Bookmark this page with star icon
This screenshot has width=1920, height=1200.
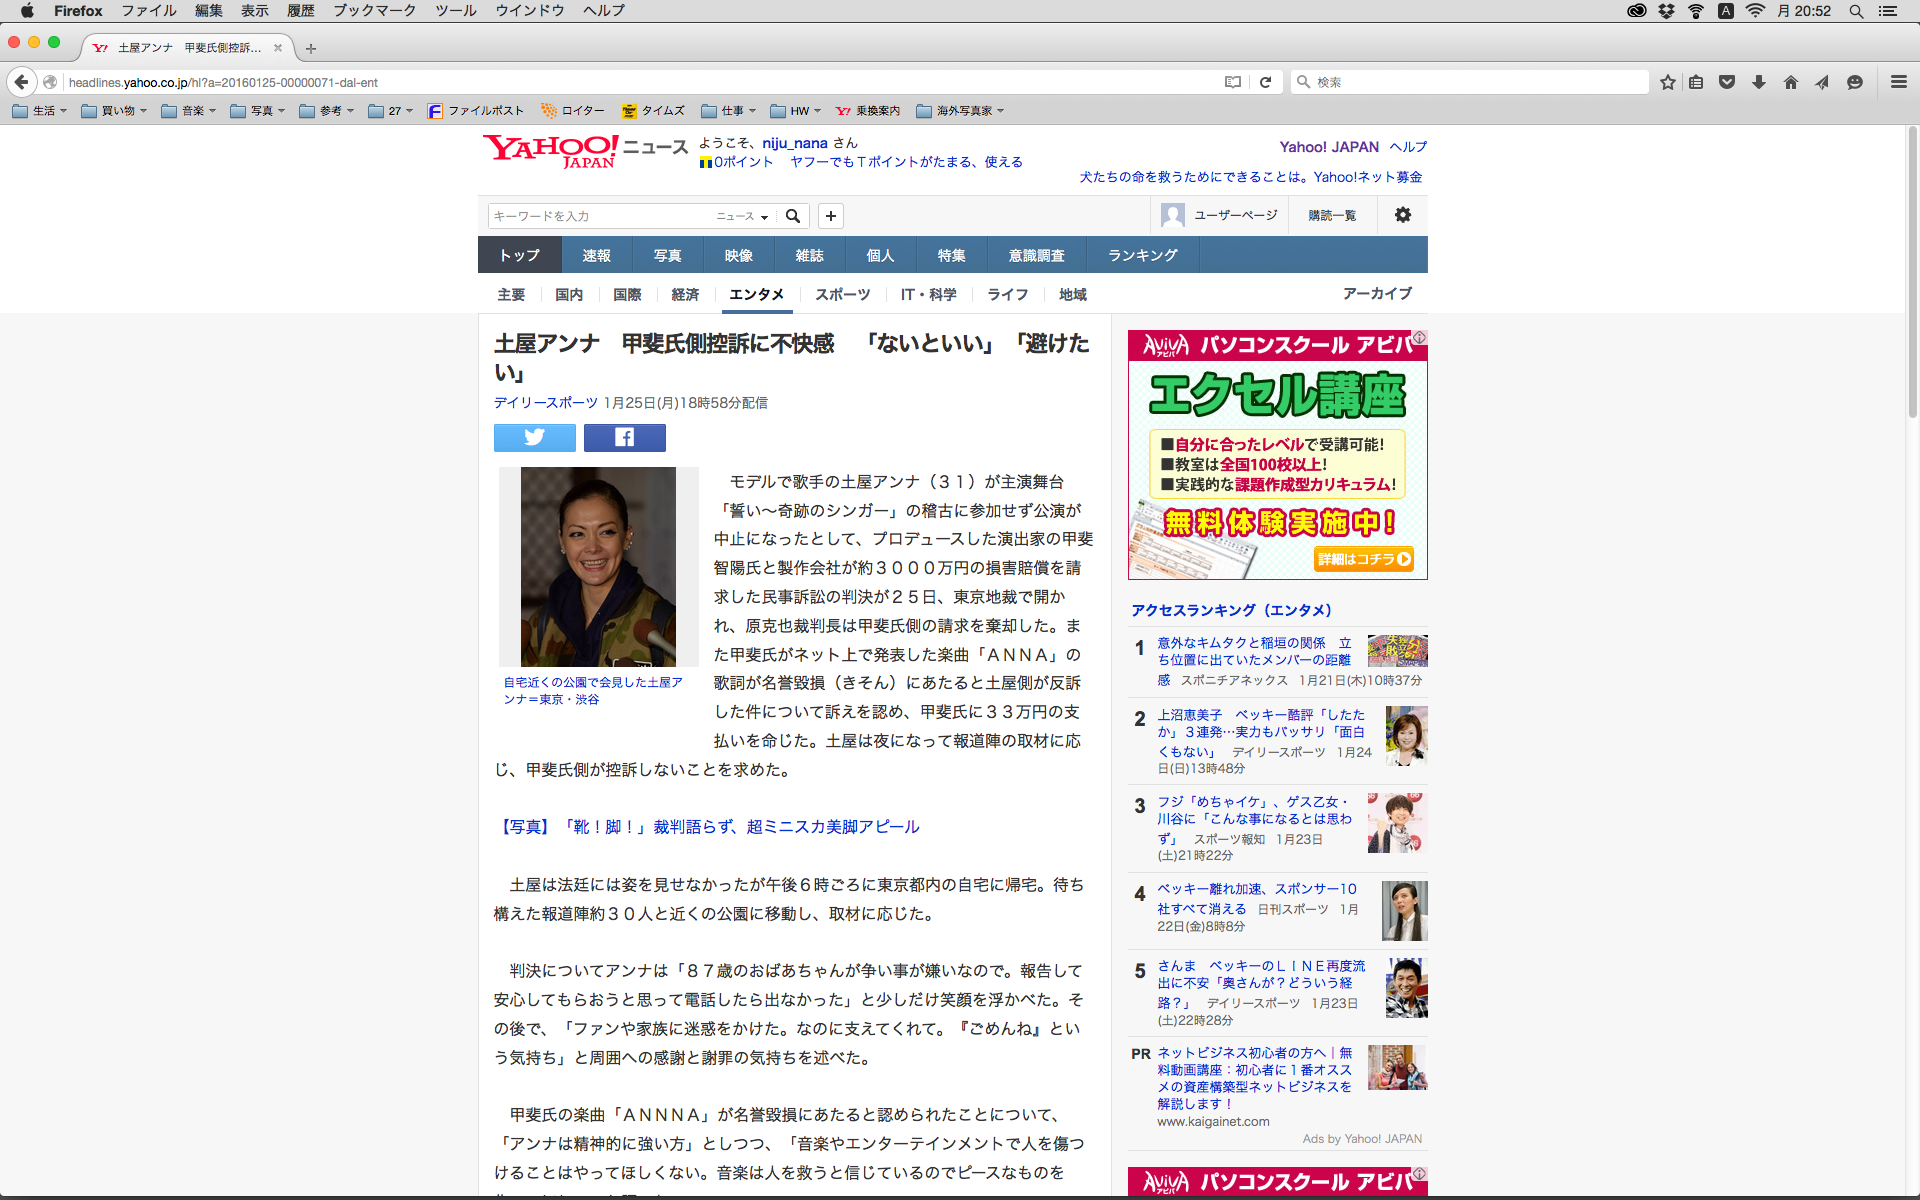click(1667, 82)
